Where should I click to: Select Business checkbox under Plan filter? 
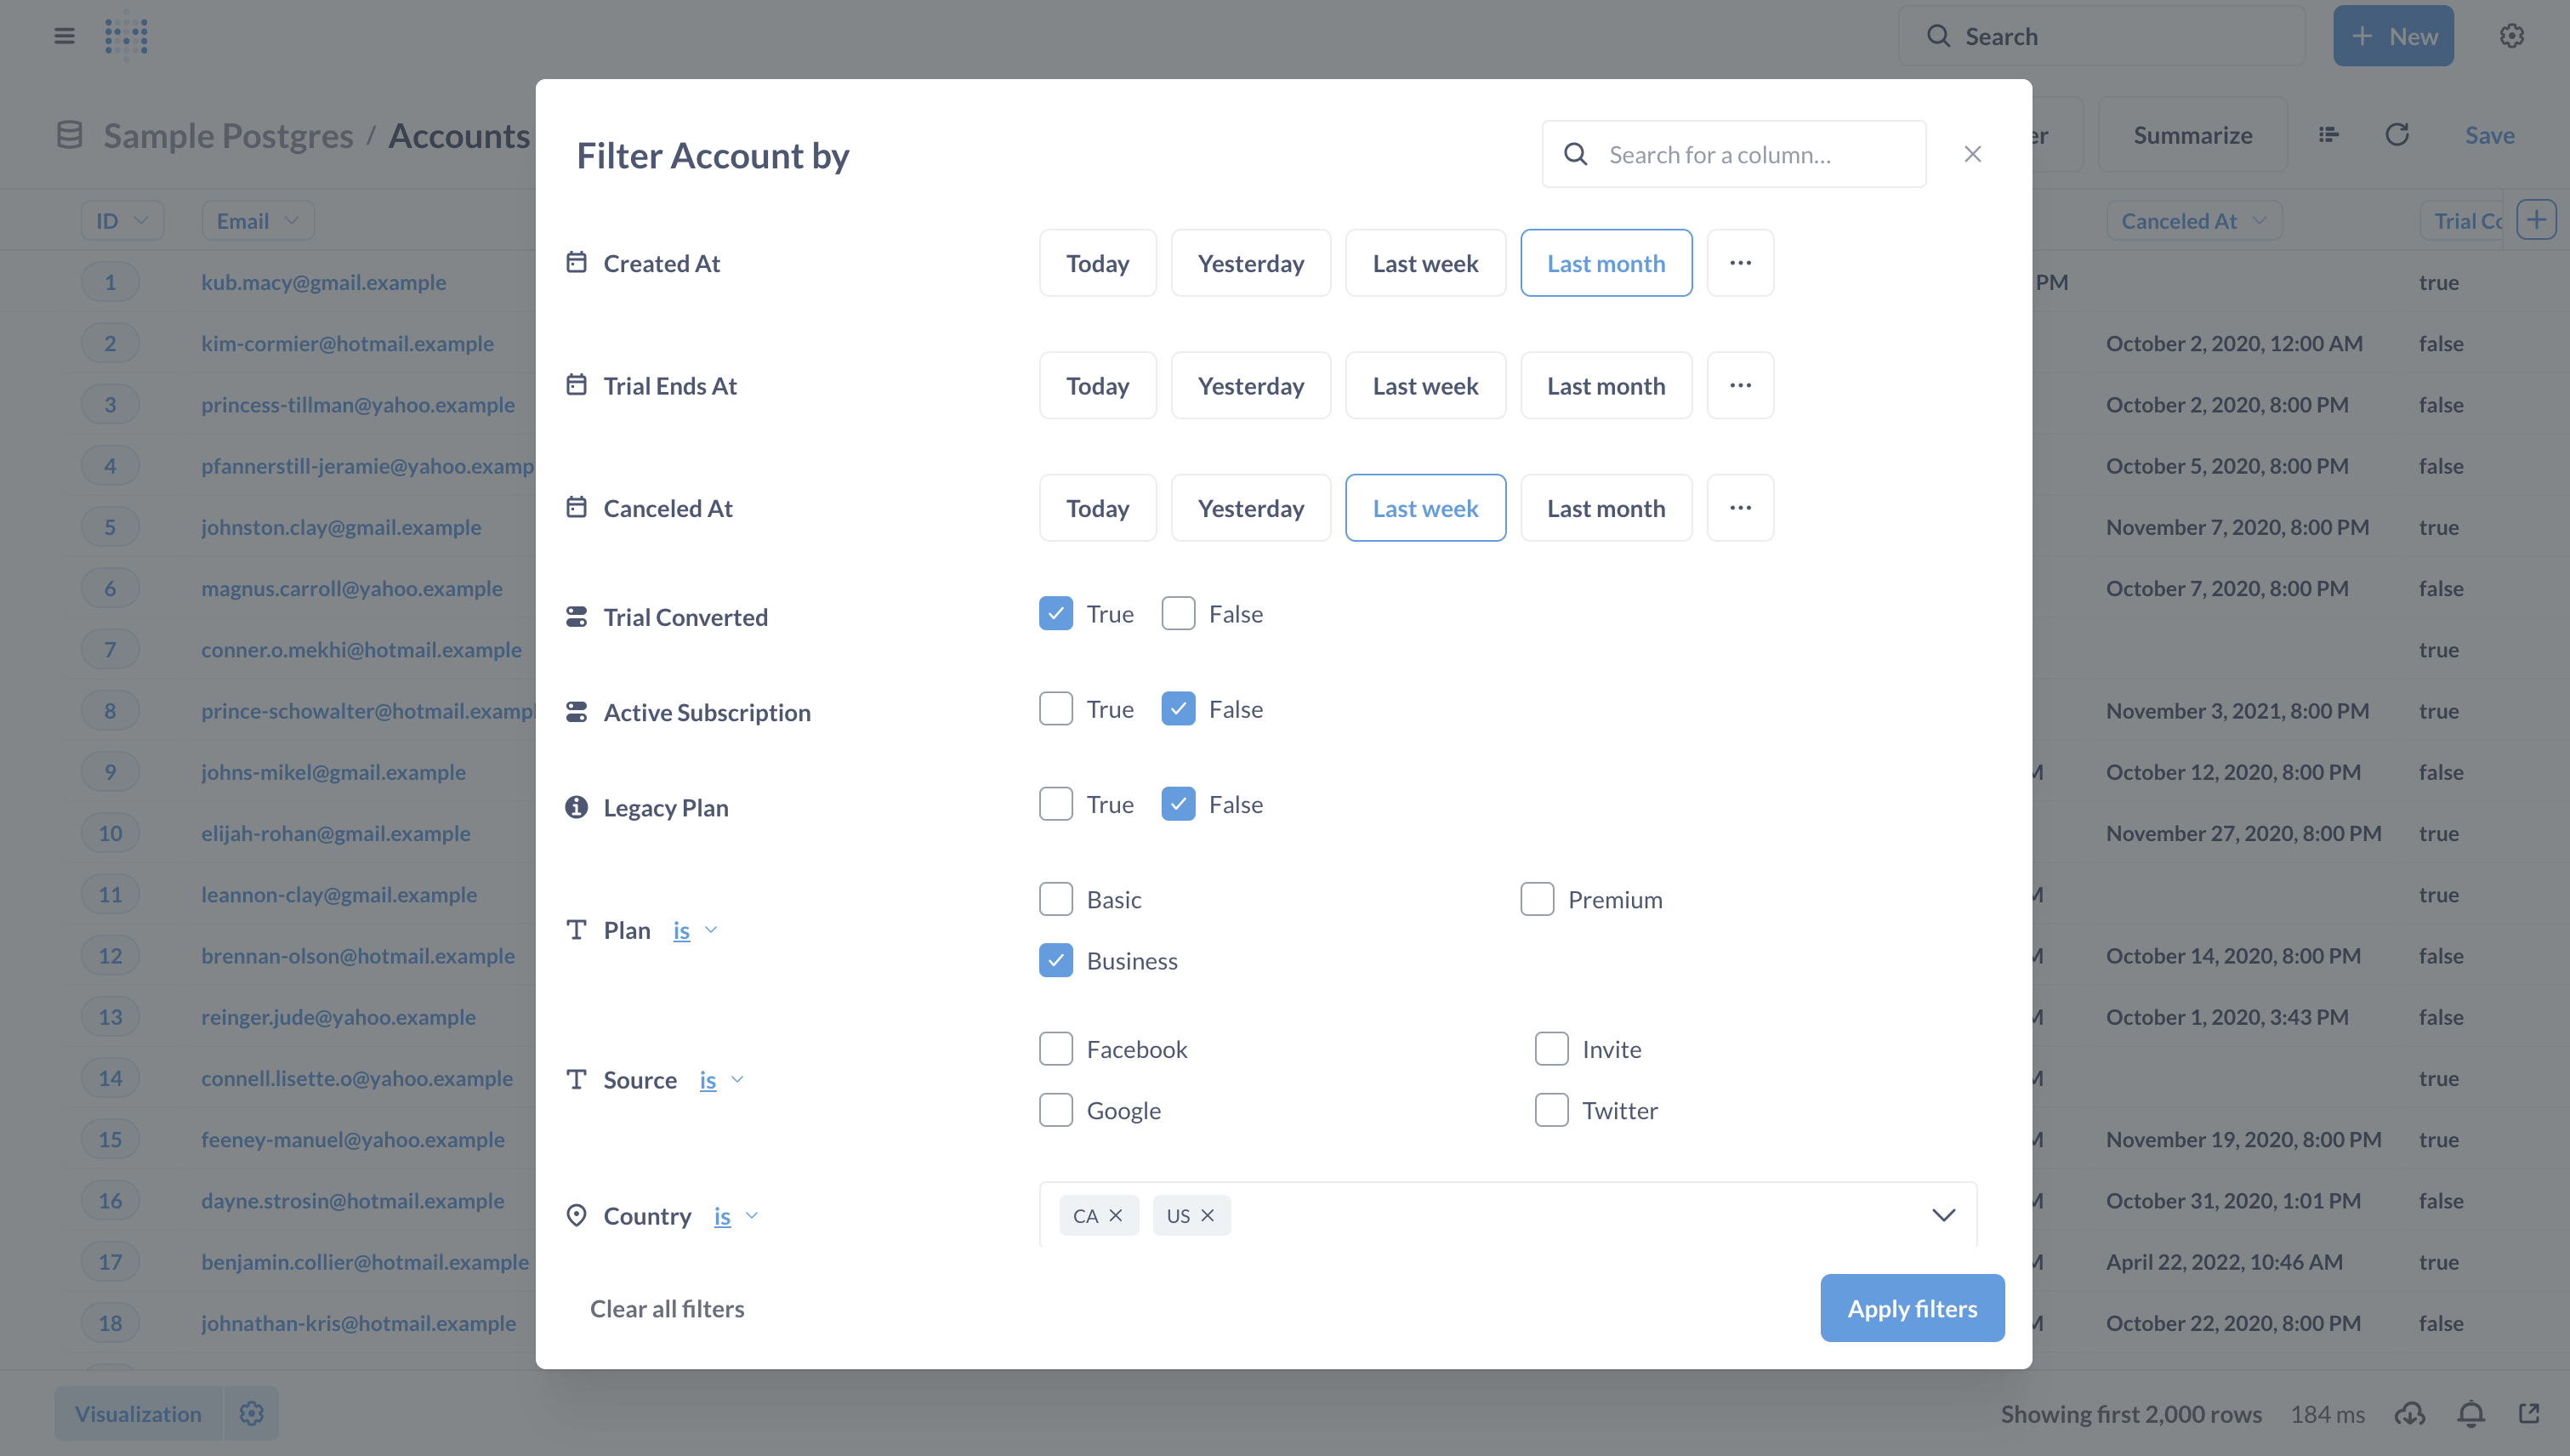[x=1054, y=960]
